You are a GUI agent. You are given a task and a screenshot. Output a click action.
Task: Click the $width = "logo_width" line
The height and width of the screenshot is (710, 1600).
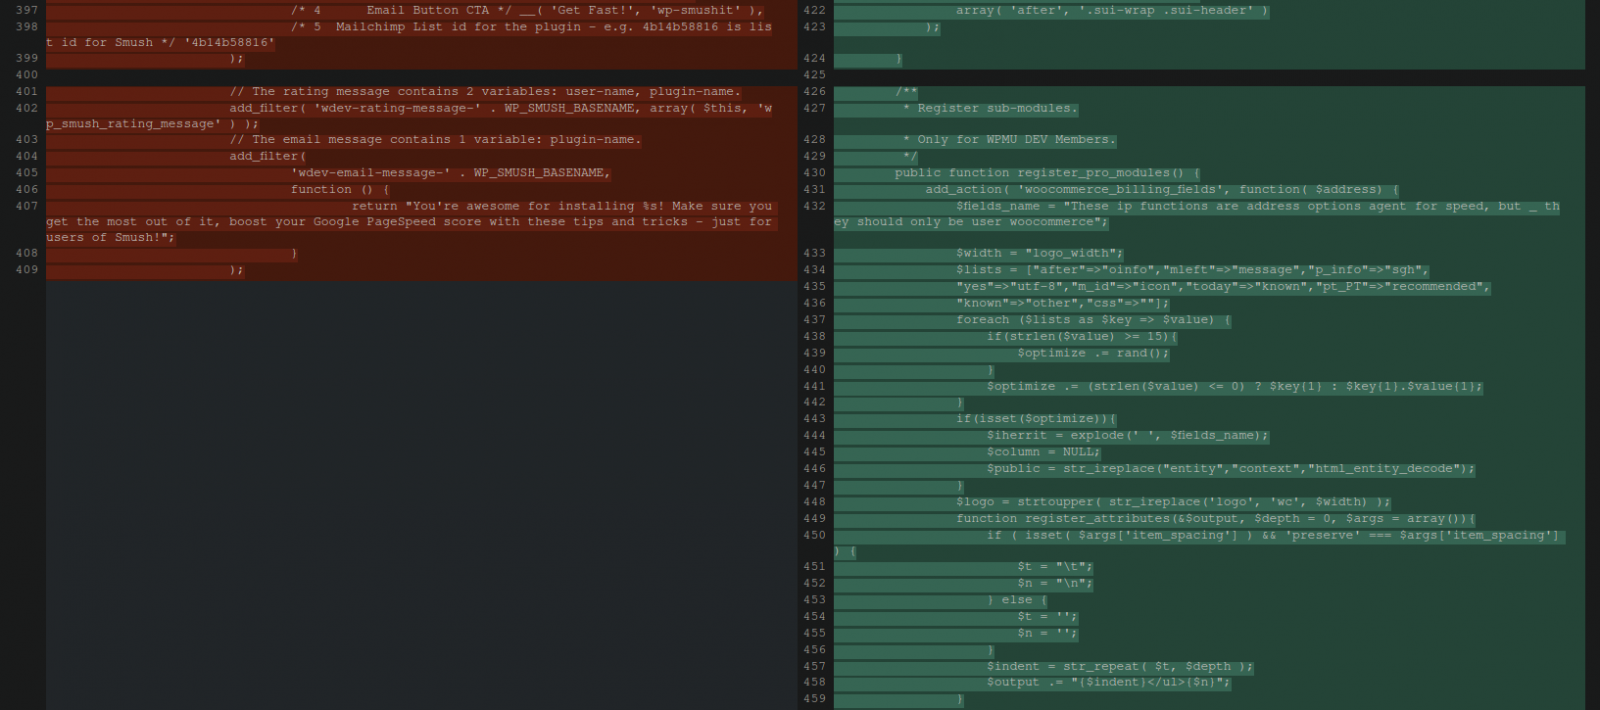click(x=1040, y=254)
